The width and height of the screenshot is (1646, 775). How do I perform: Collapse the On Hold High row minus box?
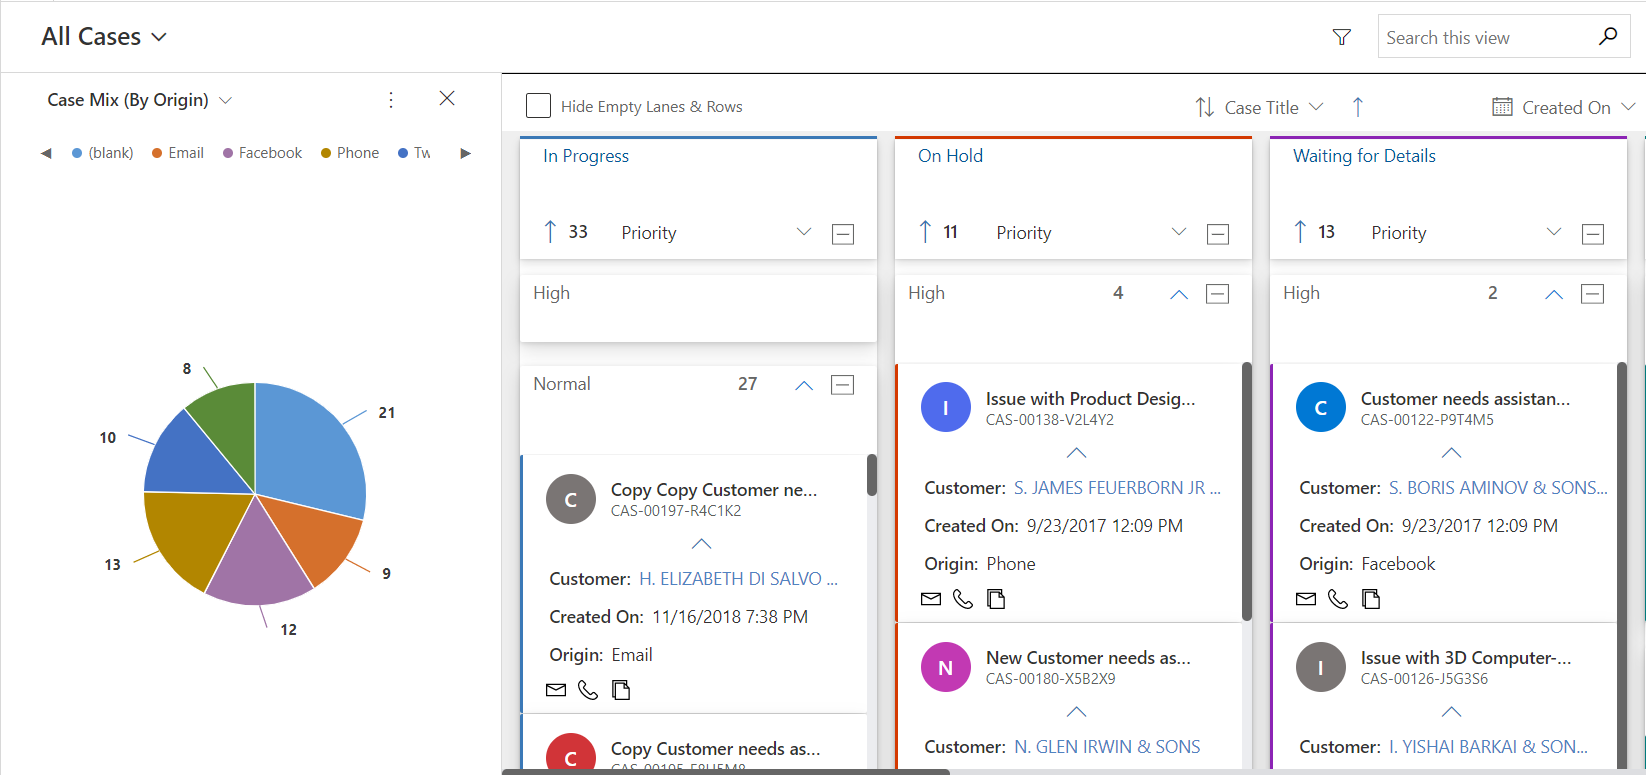[x=1217, y=294]
